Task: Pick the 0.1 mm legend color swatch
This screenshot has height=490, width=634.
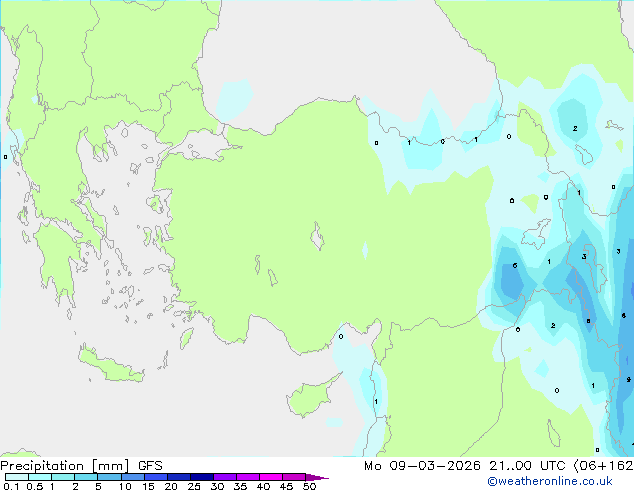Action: [x=17, y=477]
